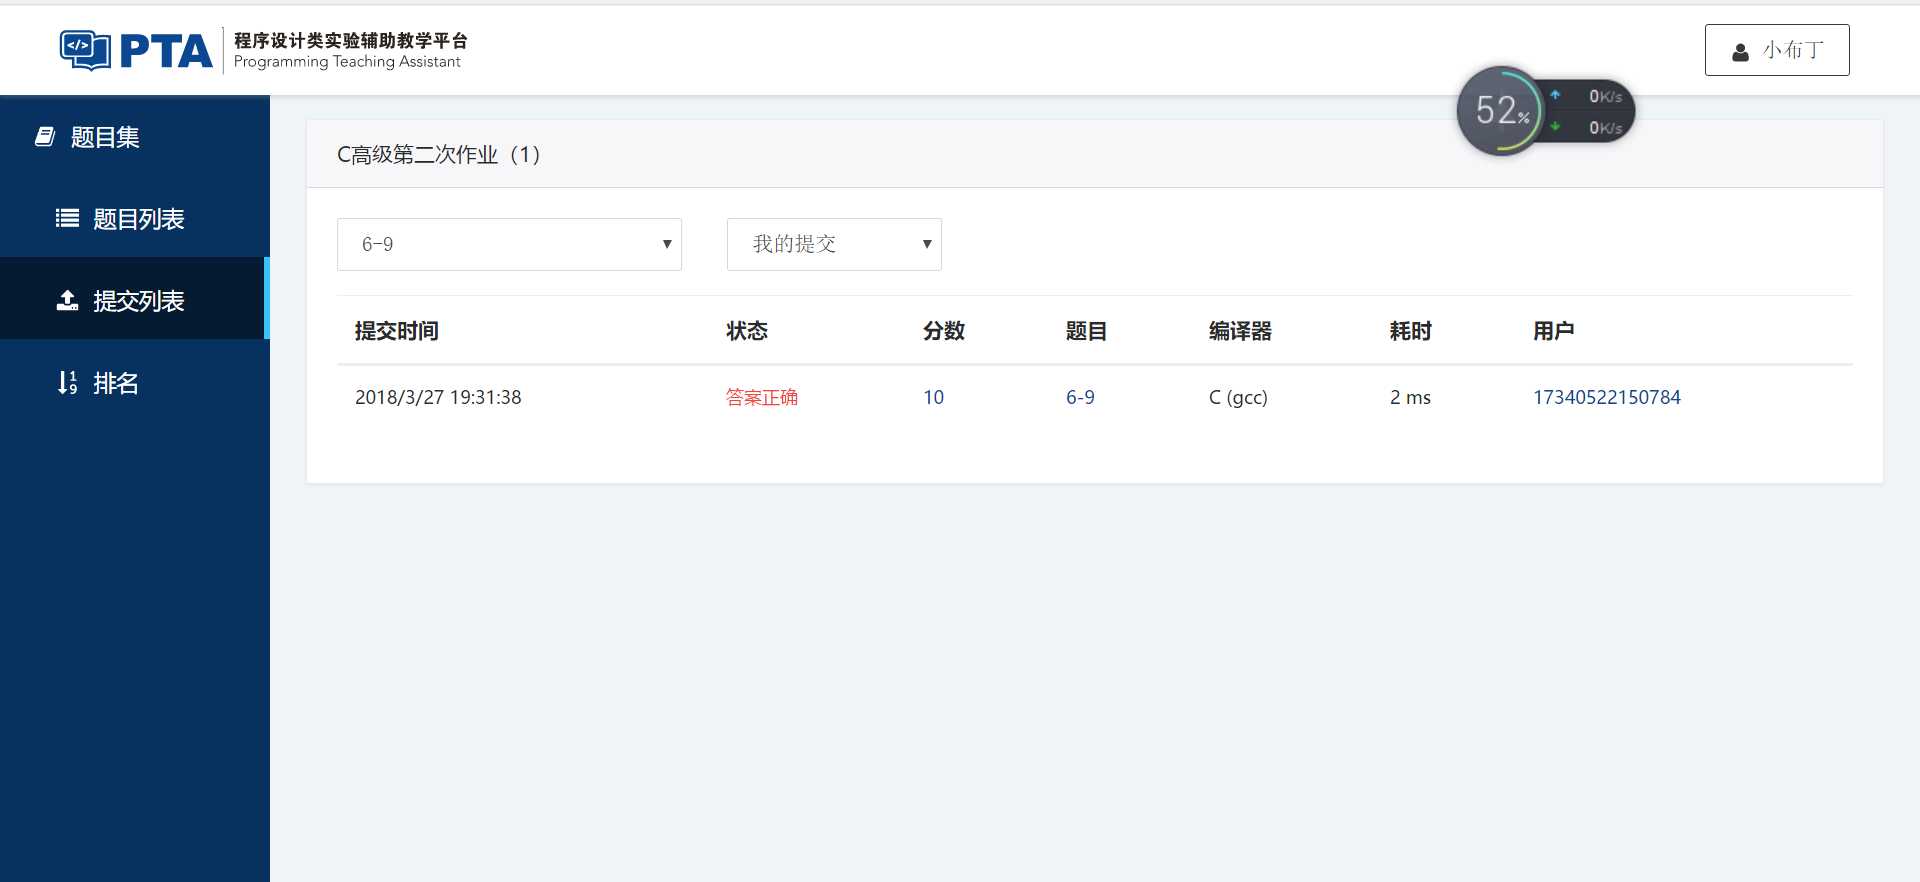Click the 52% network speed widget

click(1544, 111)
